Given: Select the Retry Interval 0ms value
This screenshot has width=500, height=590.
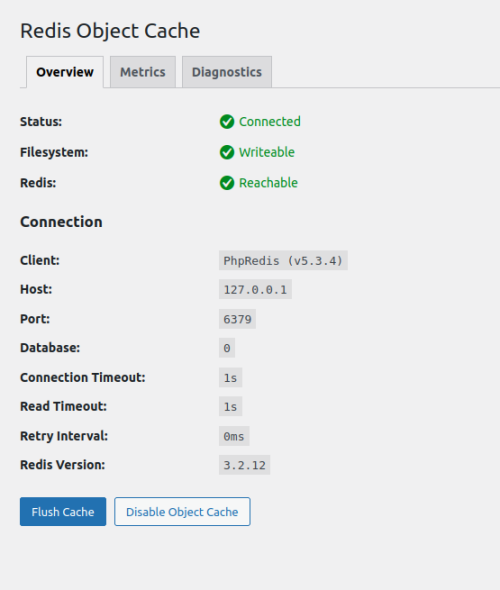Looking at the screenshot, I should coord(234,436).
